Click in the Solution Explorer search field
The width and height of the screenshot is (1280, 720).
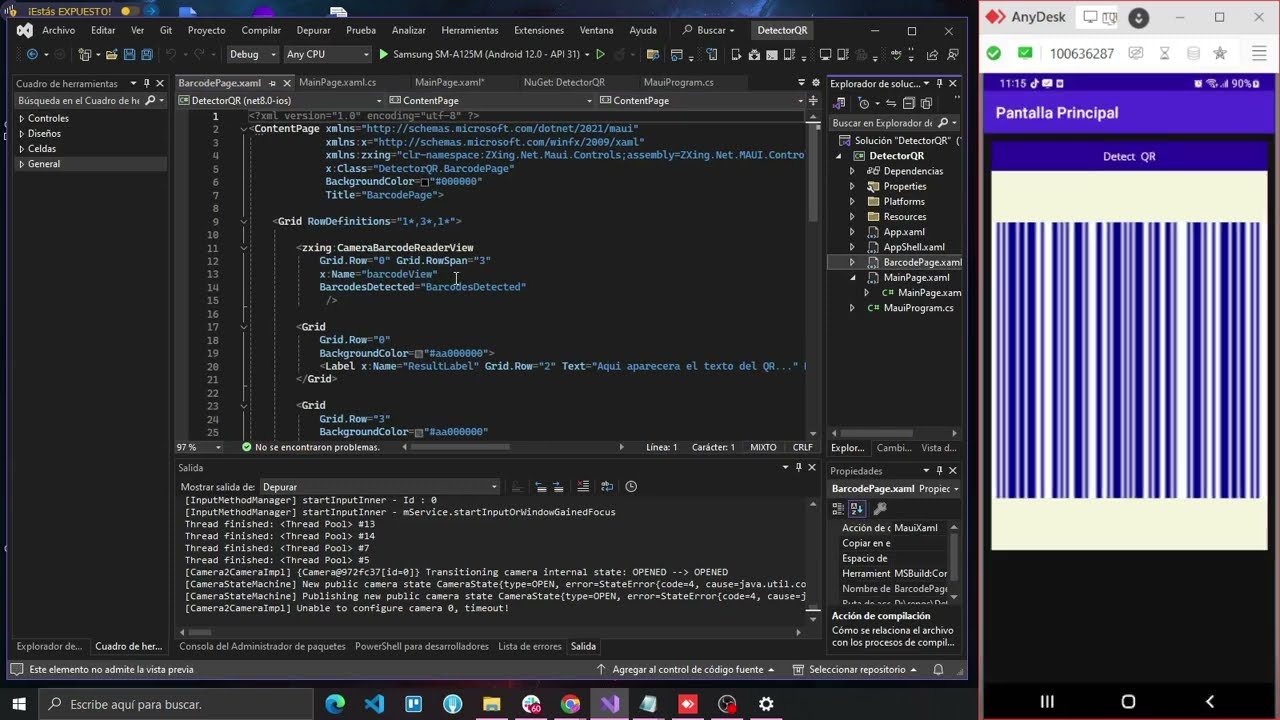pyautogui.click(x=885, y=123)
